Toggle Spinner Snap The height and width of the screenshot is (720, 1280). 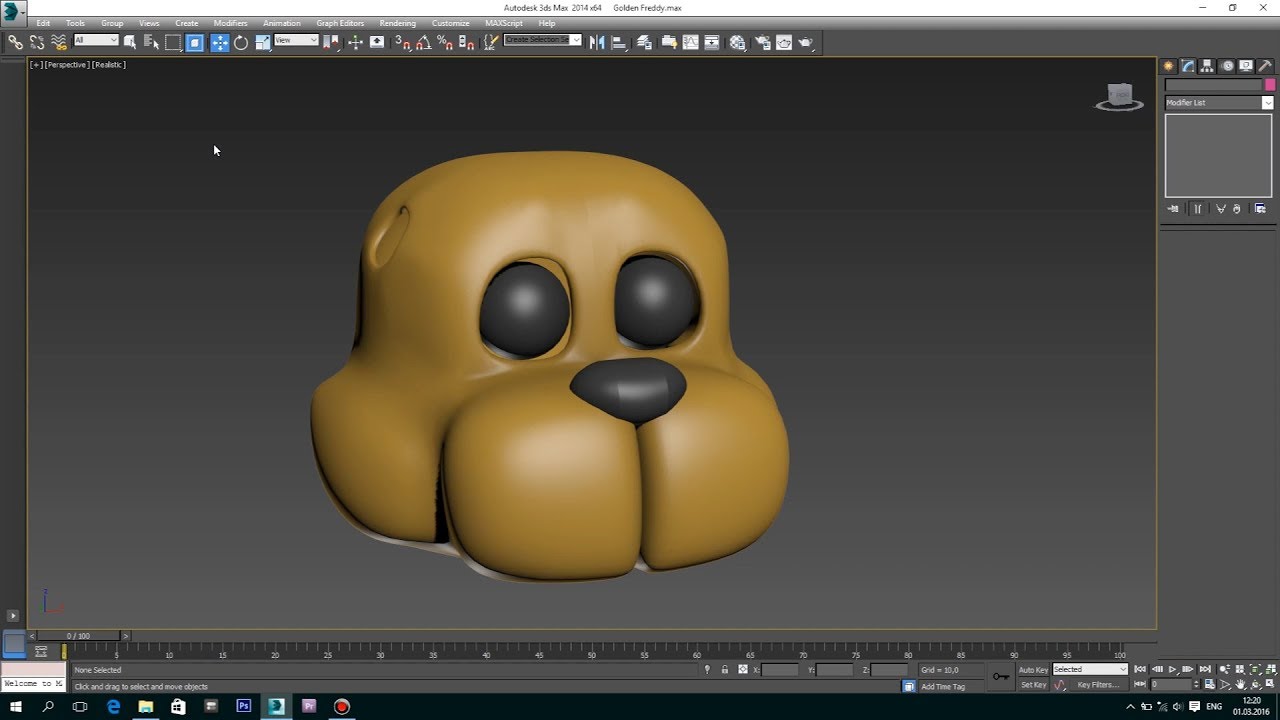(465, 42)
